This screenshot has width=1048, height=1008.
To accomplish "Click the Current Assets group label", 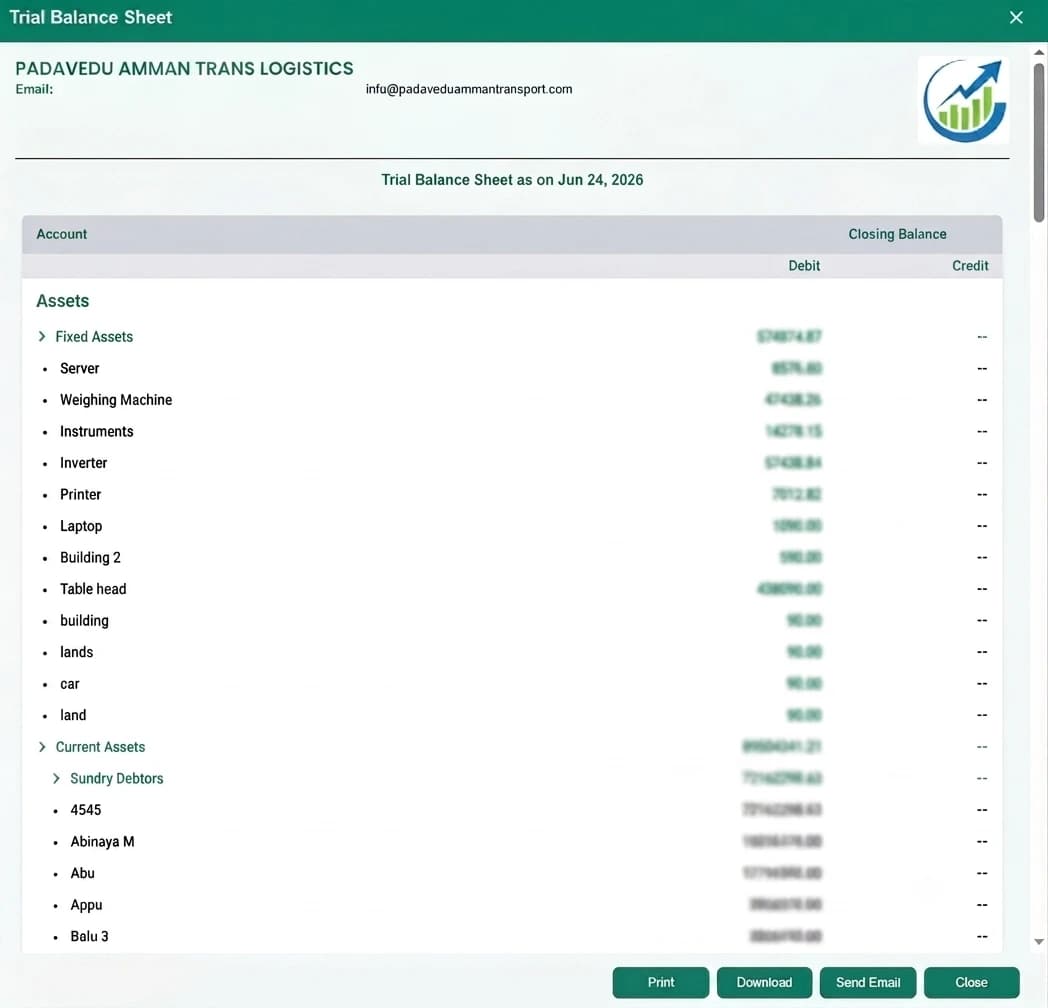I will pos(100,747).
